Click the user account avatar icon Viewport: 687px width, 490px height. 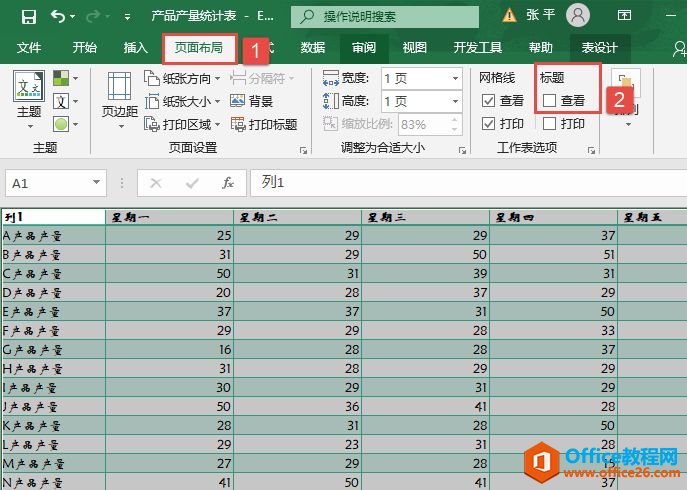[x=577, y=15]
